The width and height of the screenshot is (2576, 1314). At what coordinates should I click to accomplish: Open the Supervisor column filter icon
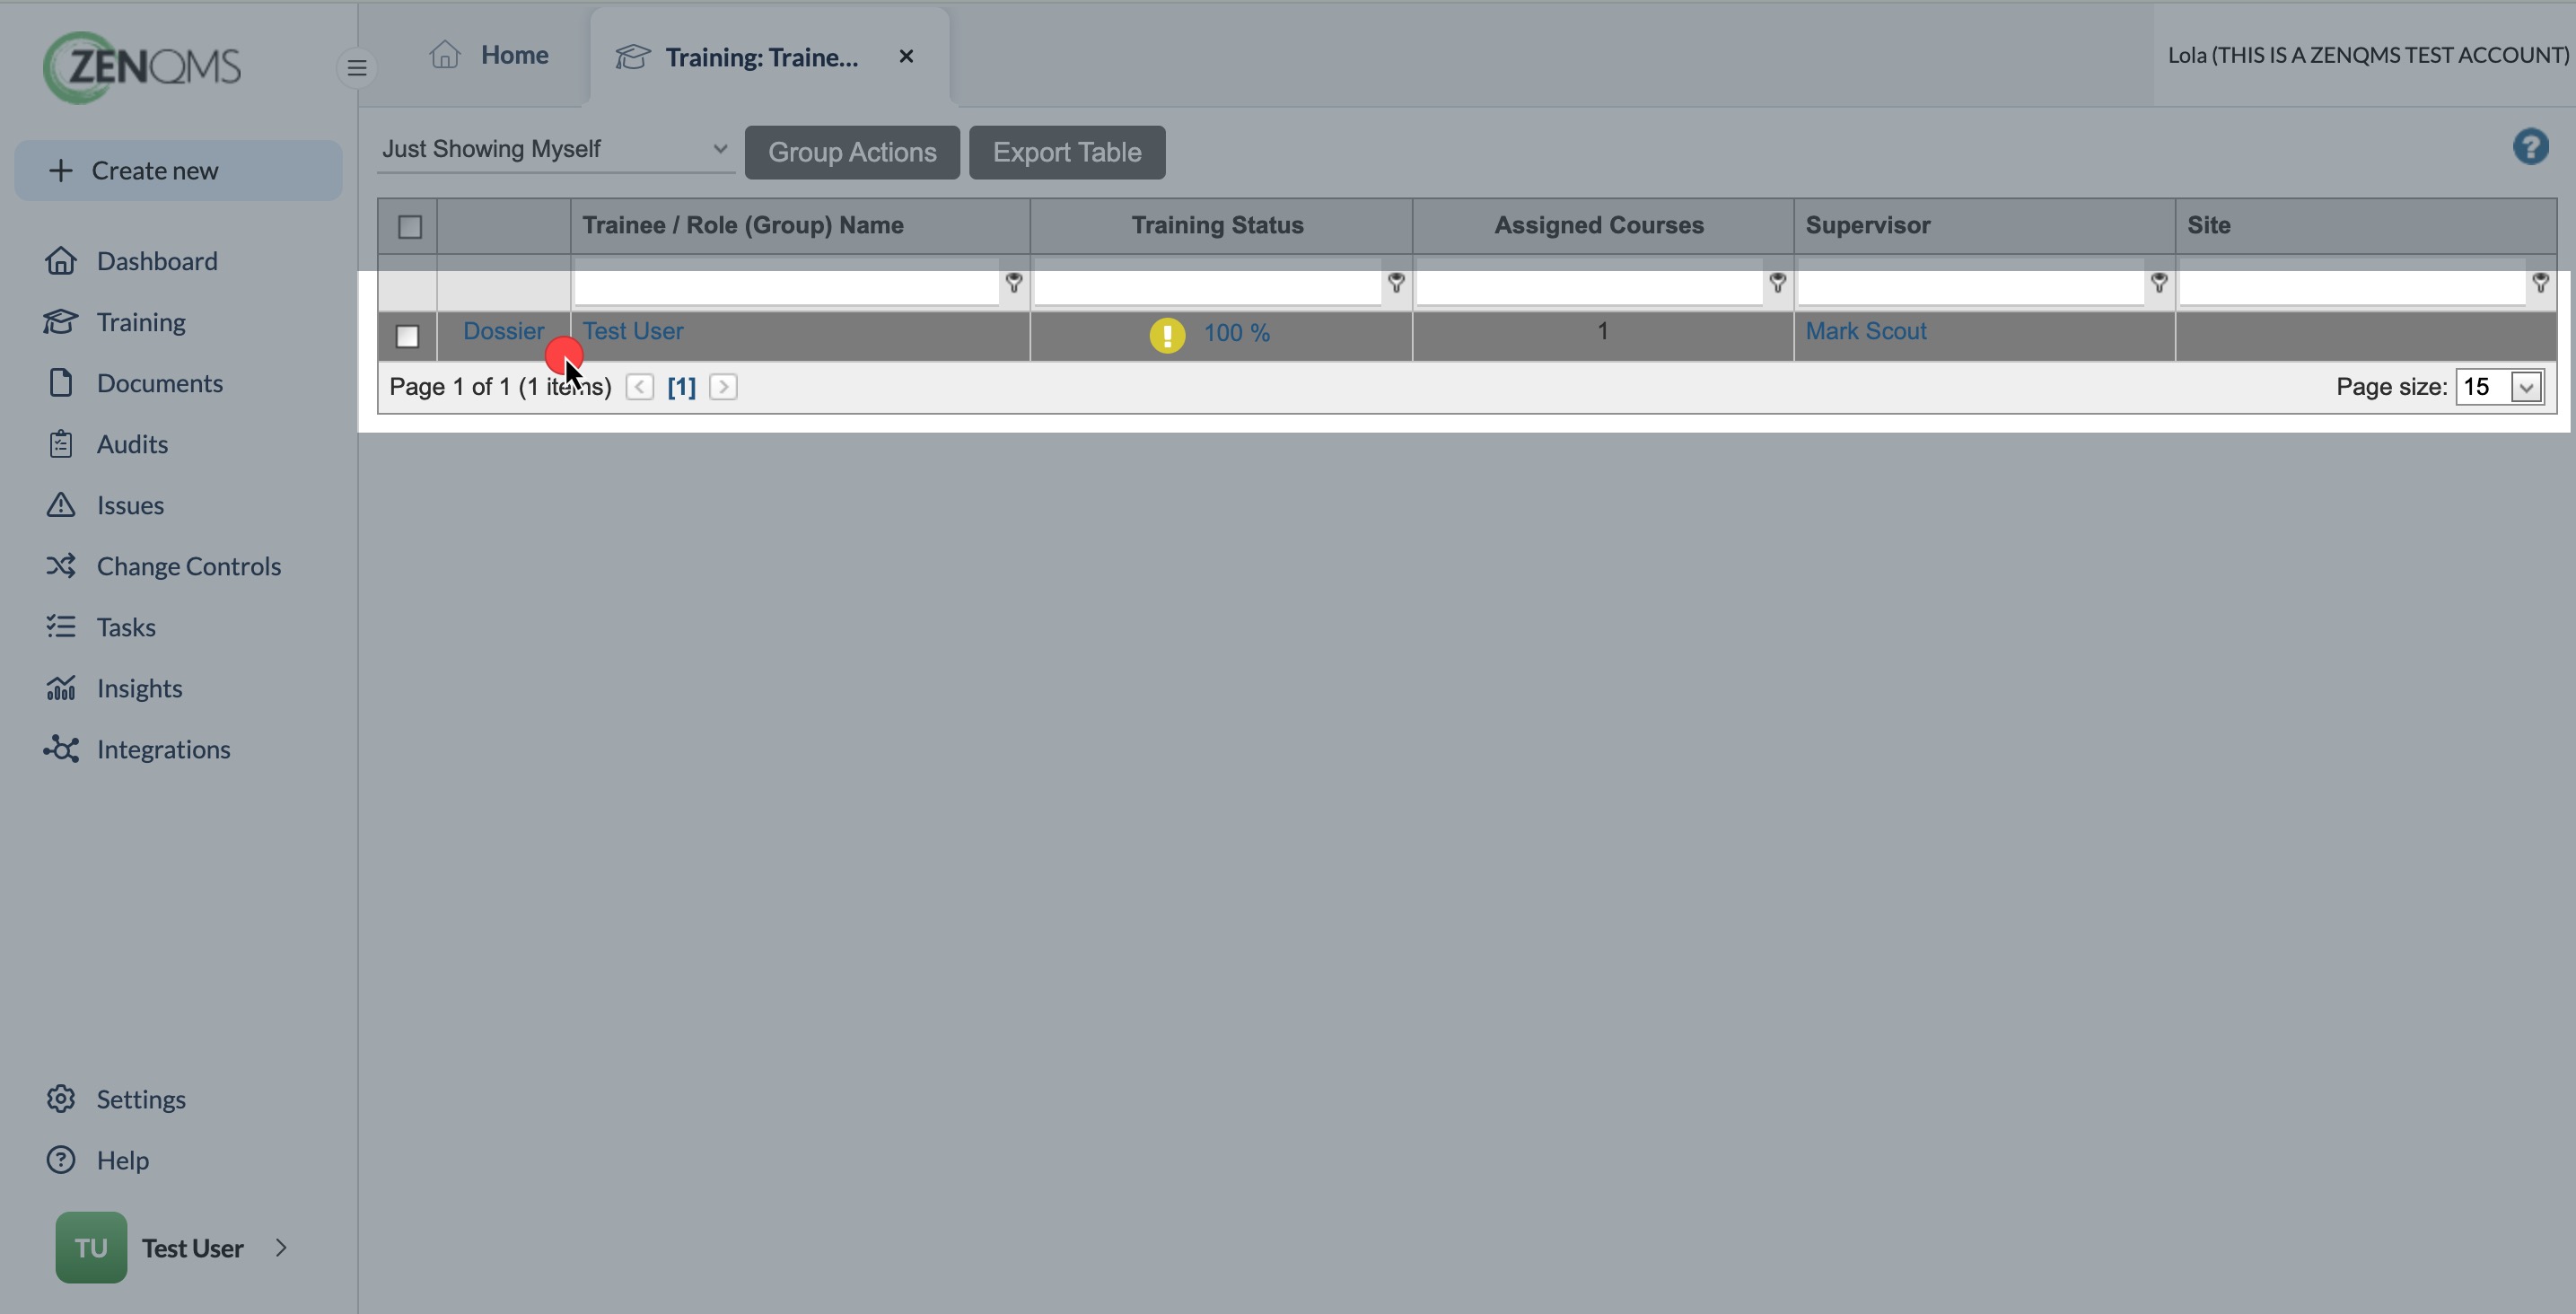coord(2159,283)
